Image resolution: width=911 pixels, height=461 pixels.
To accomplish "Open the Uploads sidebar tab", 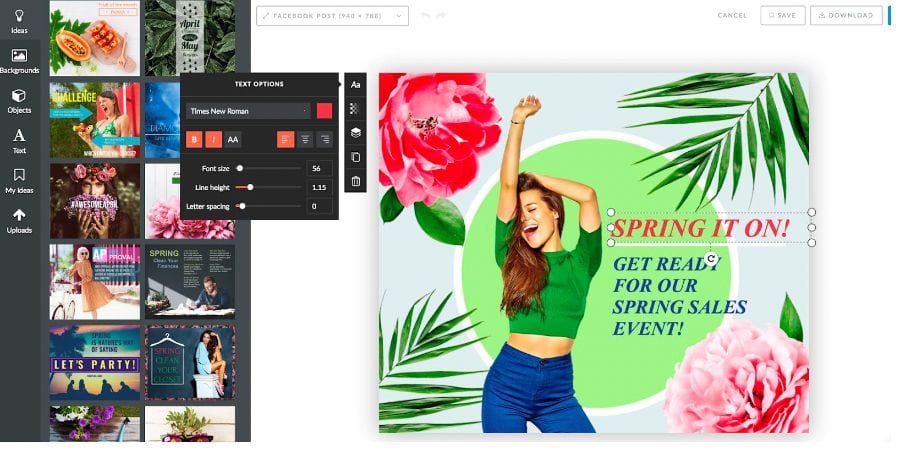I will (x=19, y=221).
